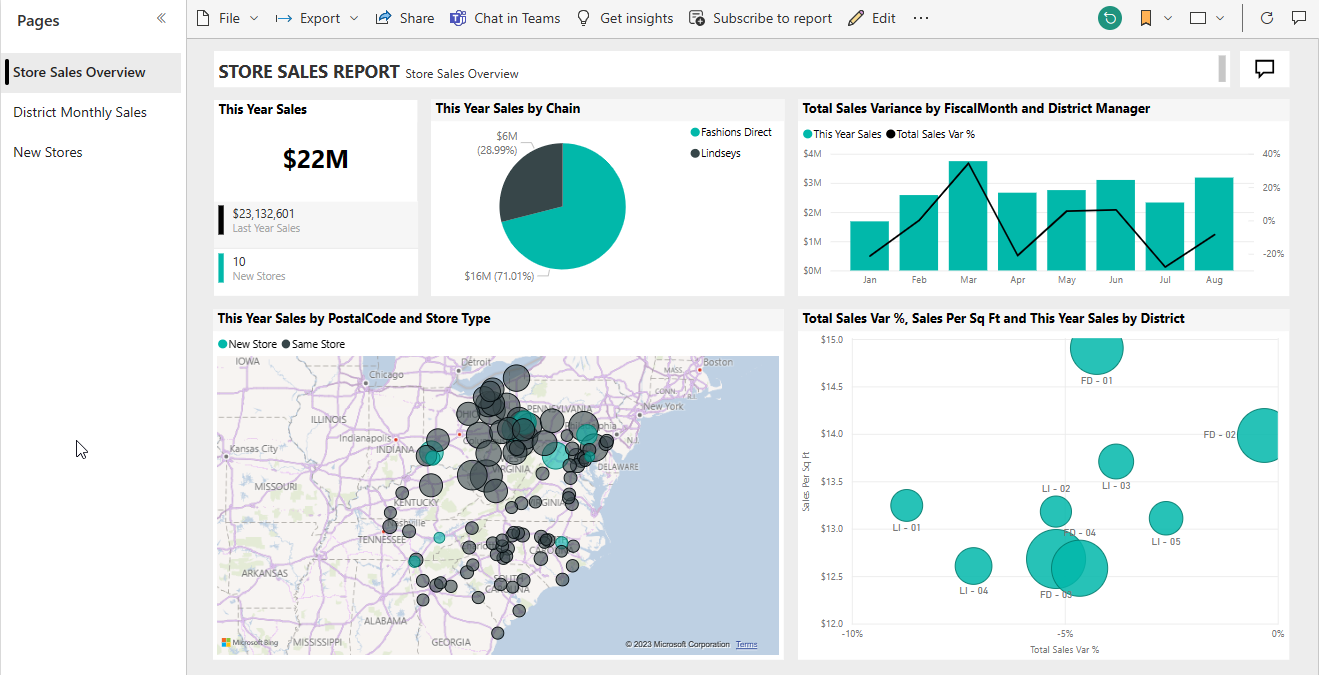Viewport: 1319px width, 675px height.
Task: Click the More options ellipsis
Action: click(921, 18)
